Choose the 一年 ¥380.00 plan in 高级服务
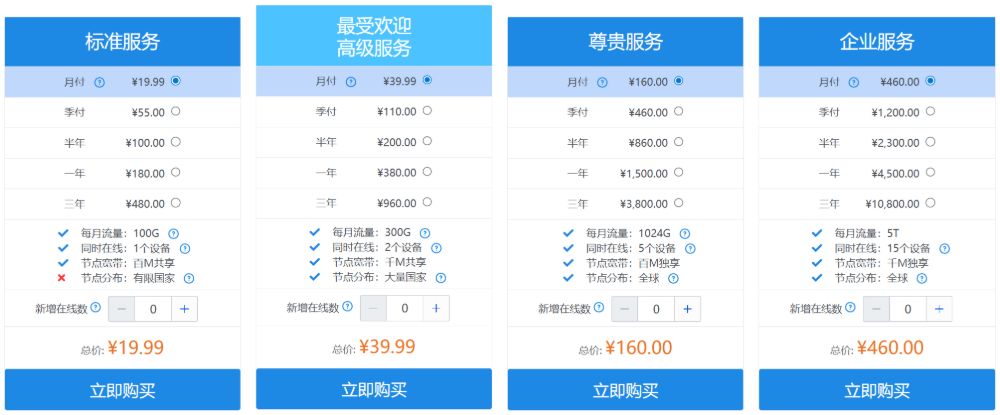Image resolution: width=1000 pixels, height=415 pixels. click(x=427, y=172)
